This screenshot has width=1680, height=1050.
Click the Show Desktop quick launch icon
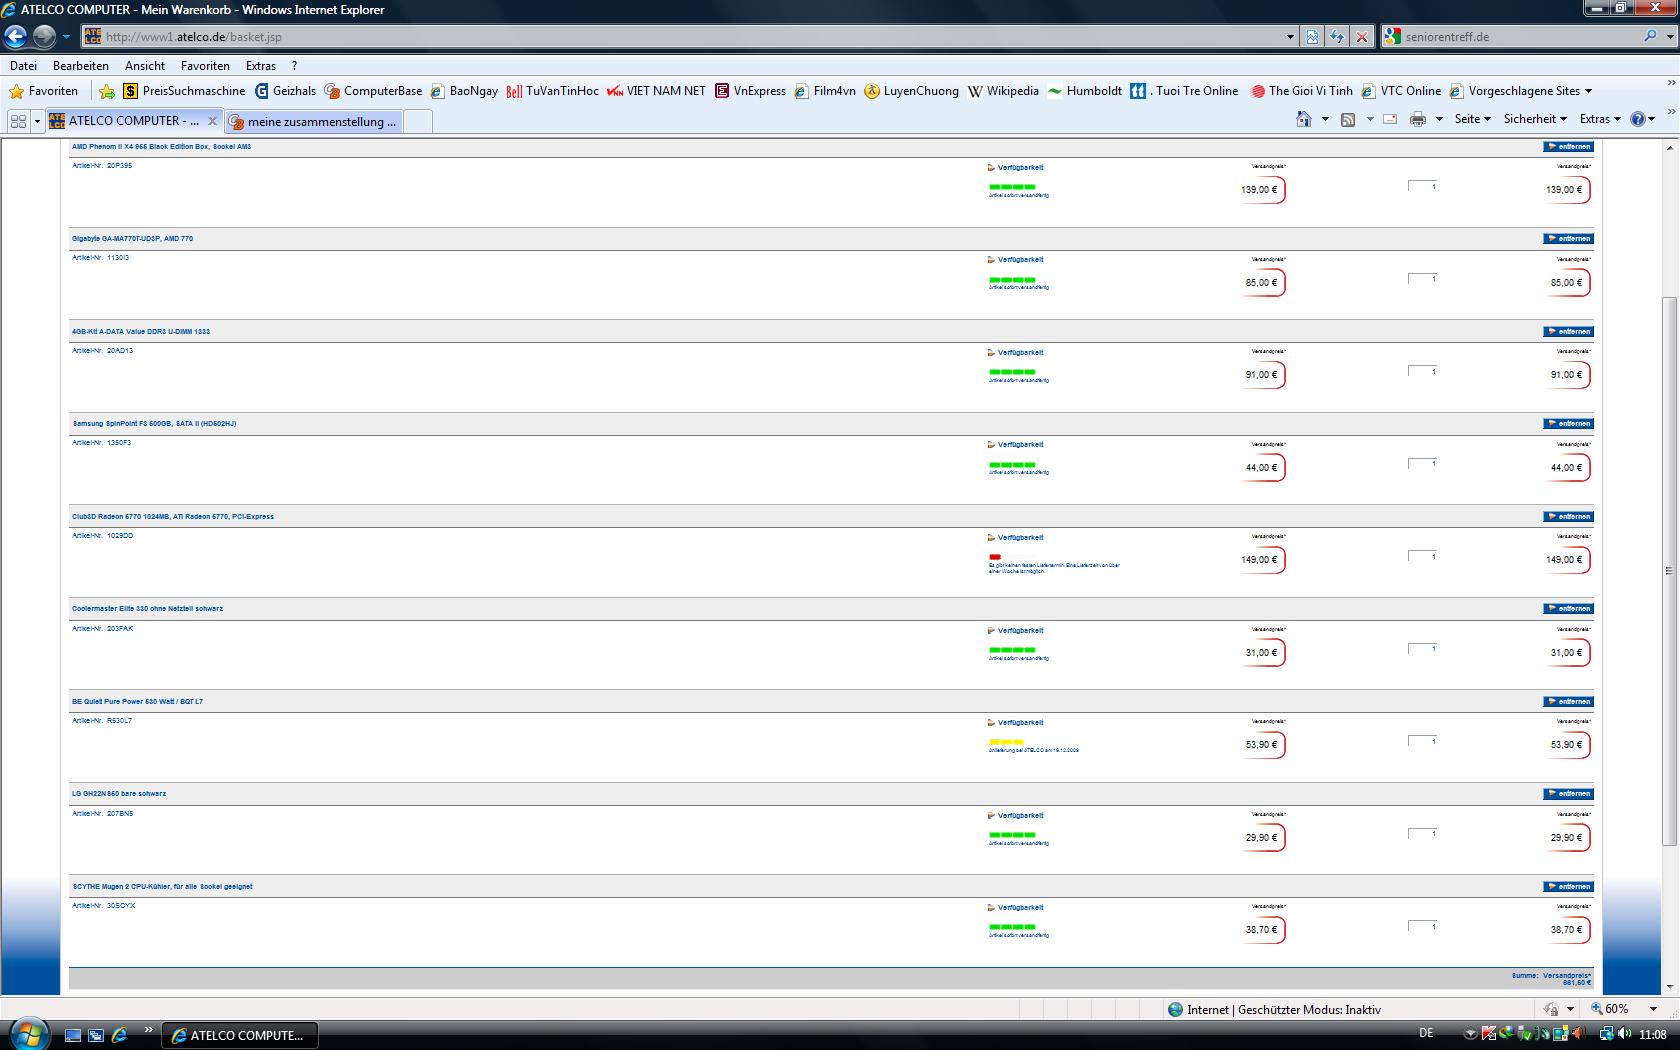tap(73, 1035)
